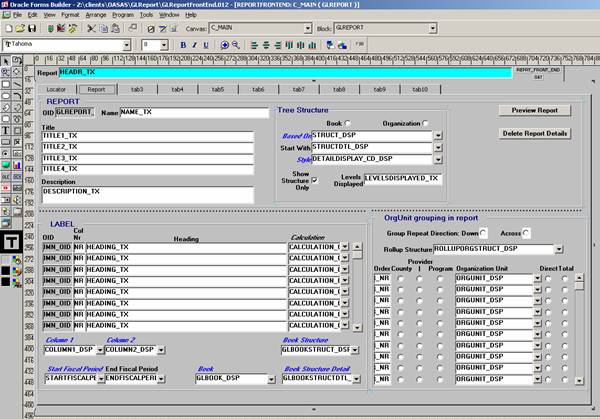Select the Checkbox tool in palette
Screen dimensions: 600x419
click(x=17, y=142)
